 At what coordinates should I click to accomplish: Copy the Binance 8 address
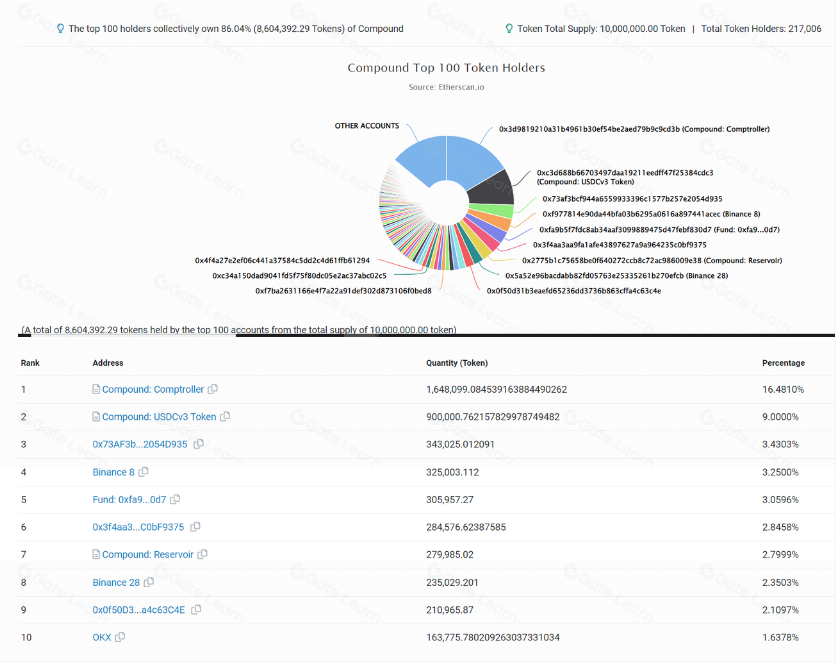143,472
